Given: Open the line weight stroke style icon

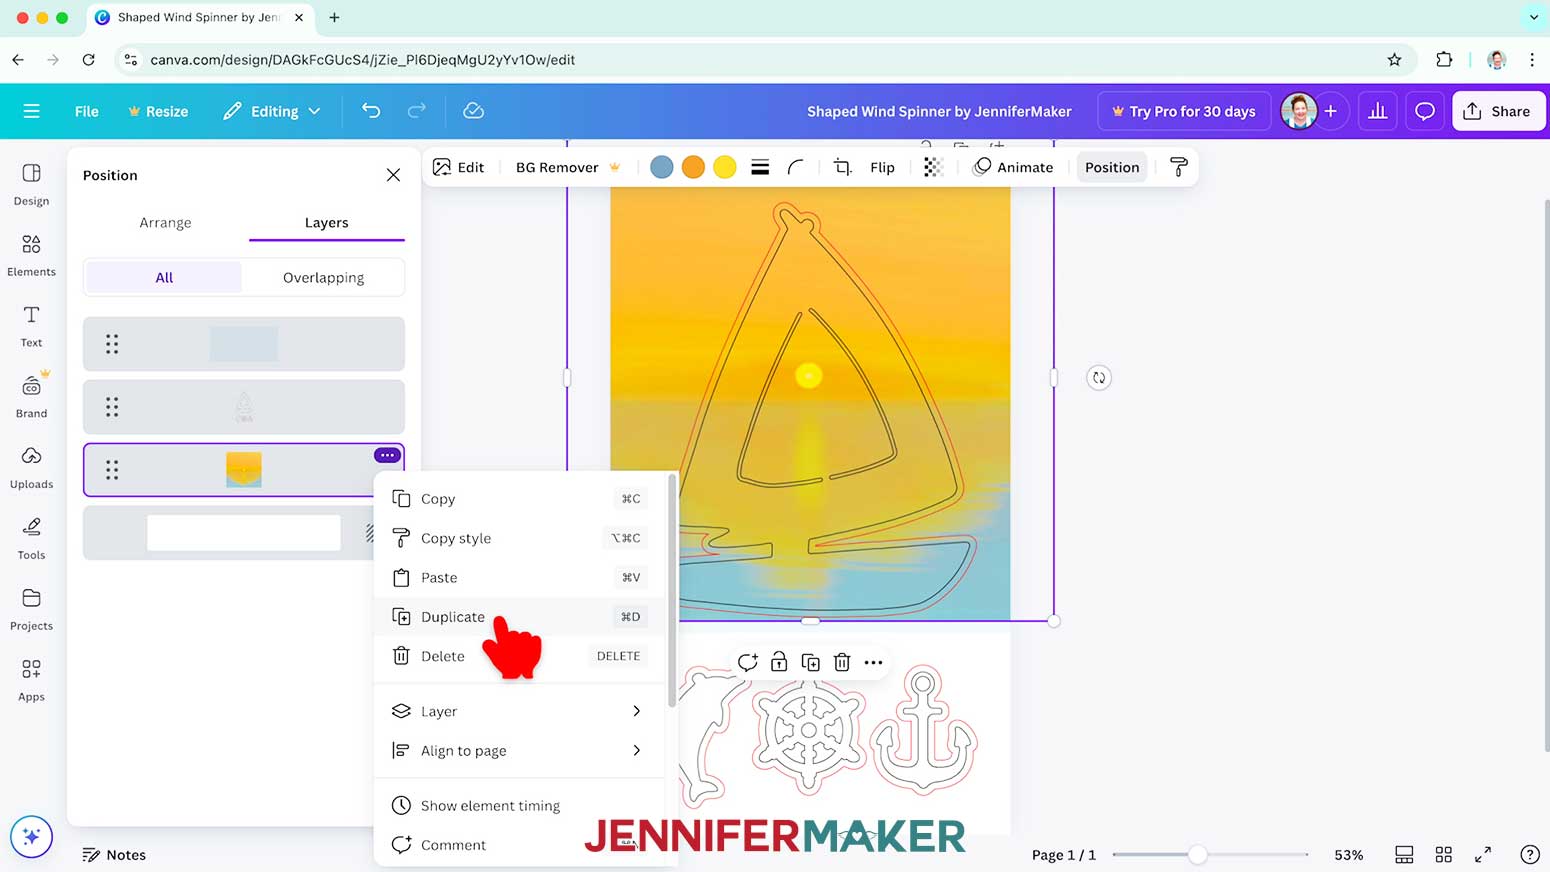Looking at the screenshot, I should 760,167.
